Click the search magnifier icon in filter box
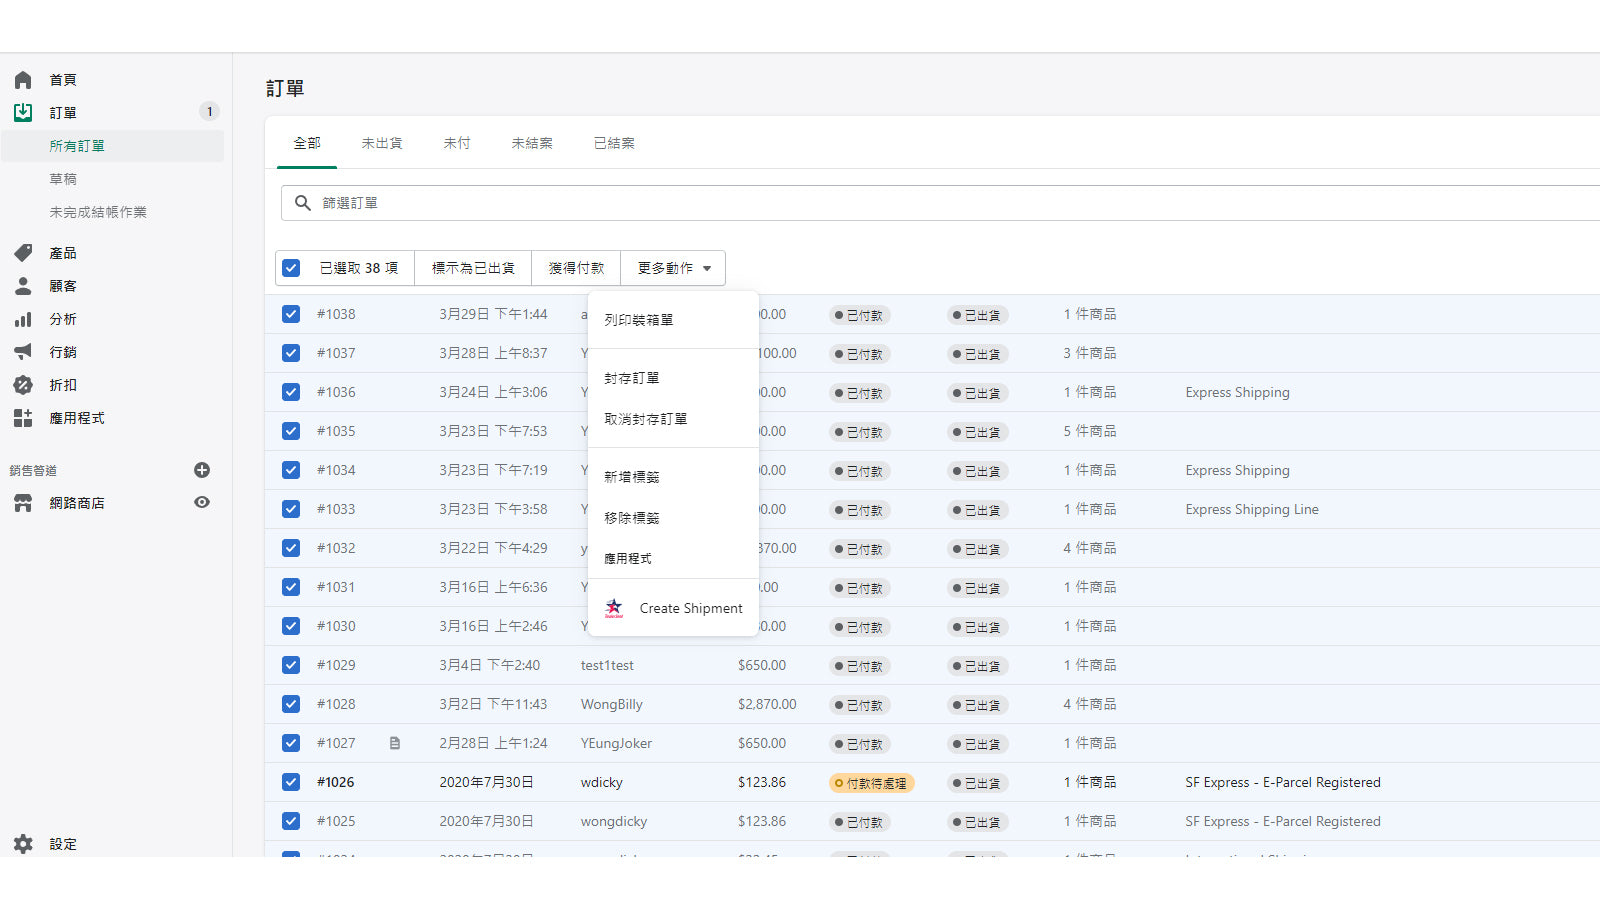Image resolution: width=1600 pixels, height=900 pixels. click(303, 203)
